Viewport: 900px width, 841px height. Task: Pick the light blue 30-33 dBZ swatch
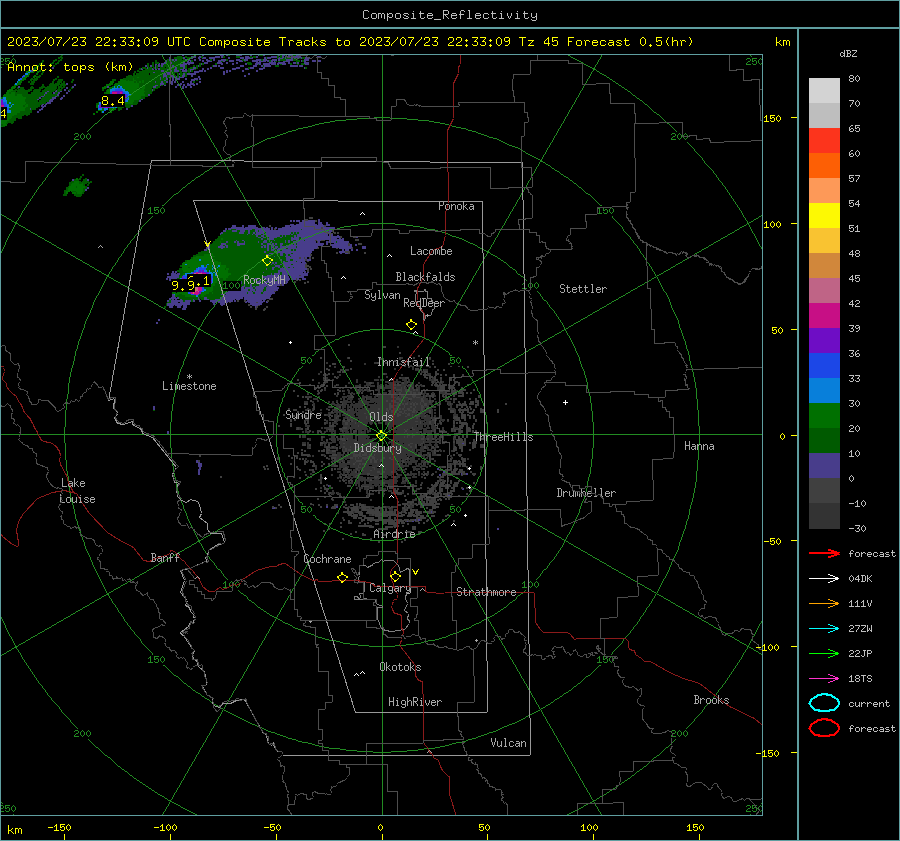point(824,391)
